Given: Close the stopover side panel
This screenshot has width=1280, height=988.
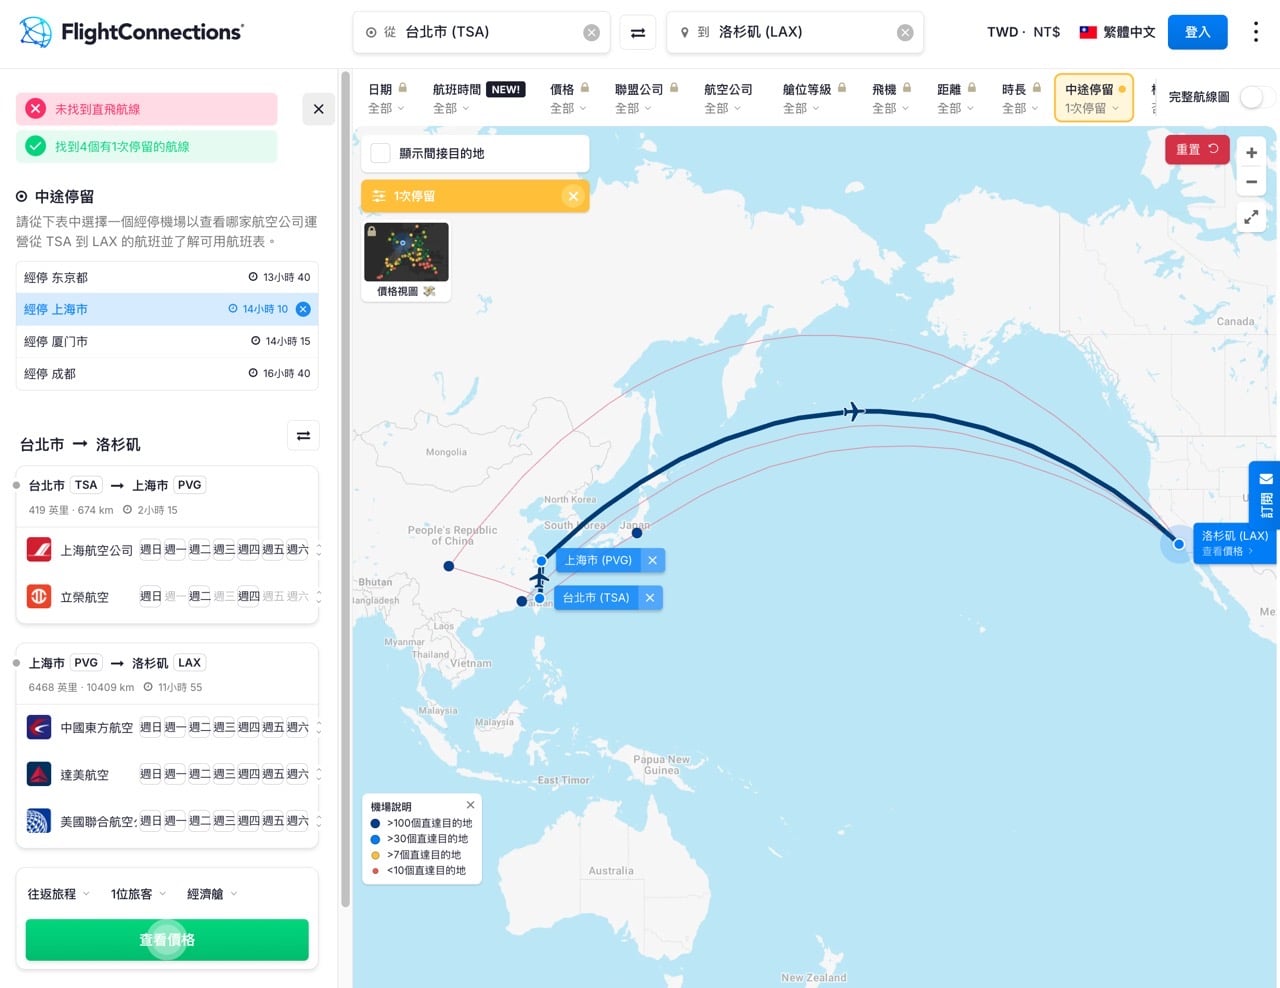Looking at the screenshot, I should tap(318, 109).
